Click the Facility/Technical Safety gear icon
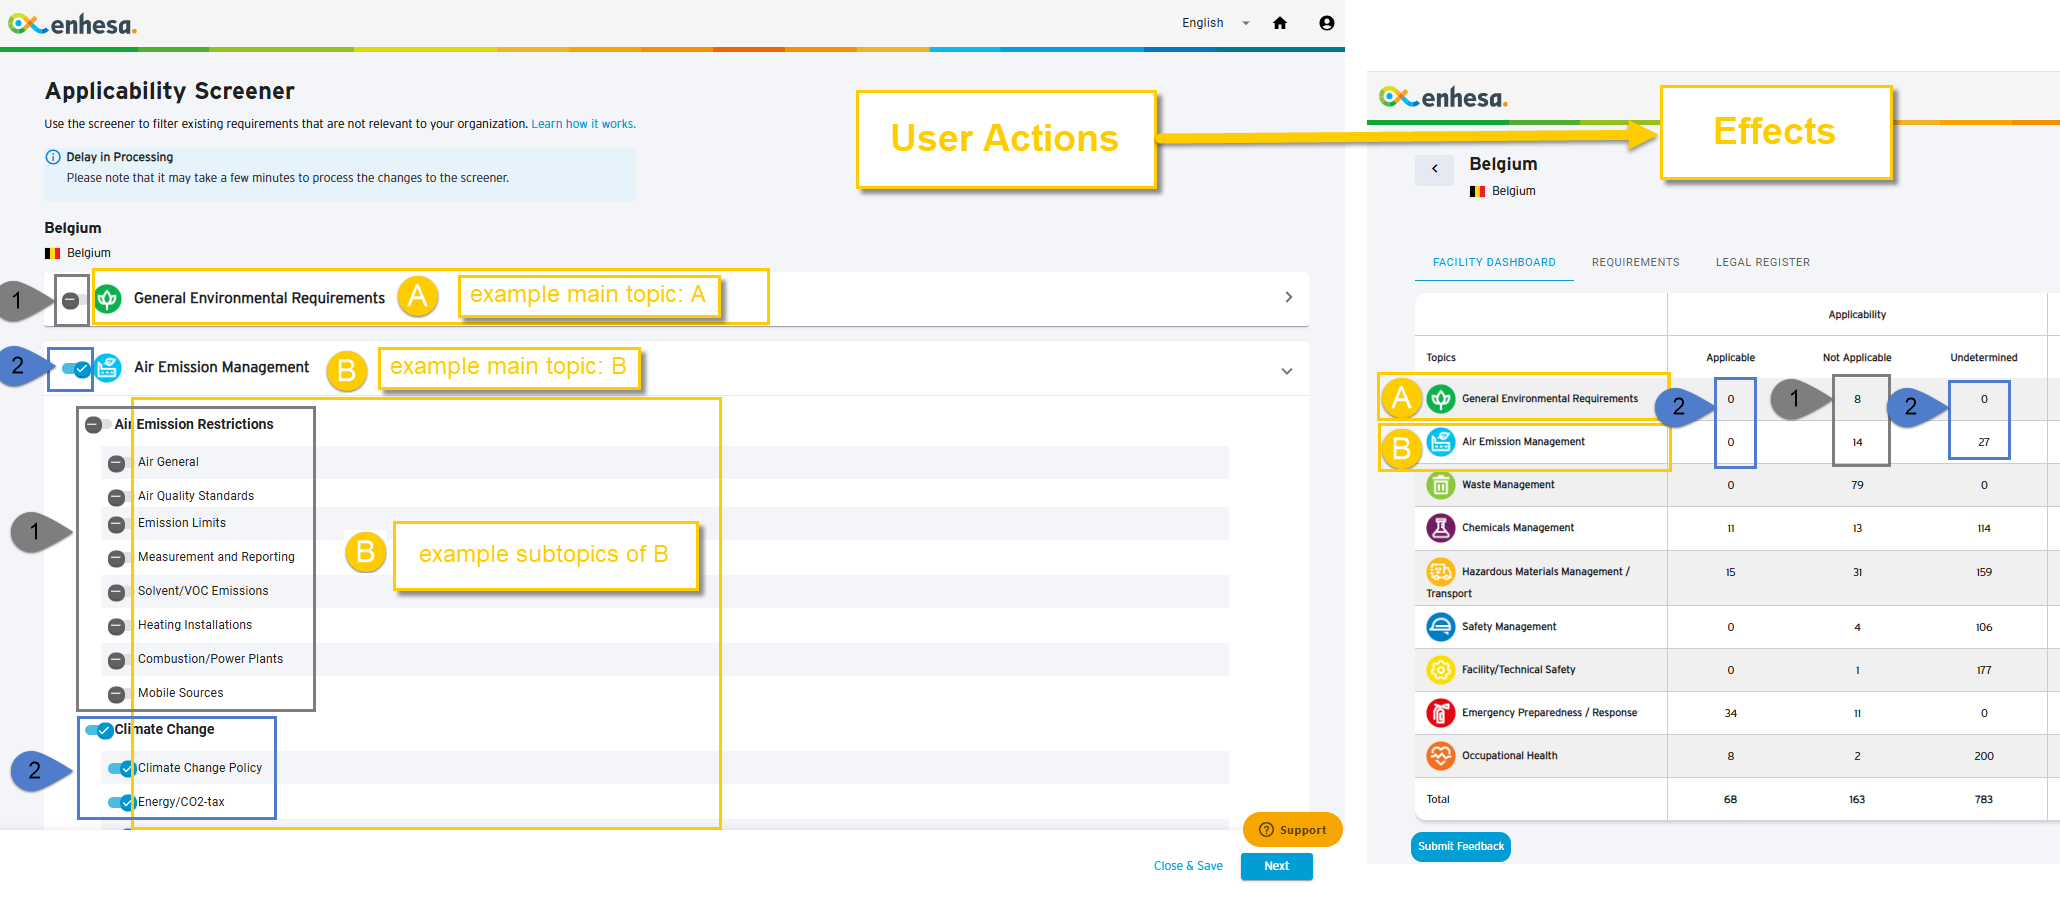This screenshot has height=900, width=2060. (x=1440, y=670)
